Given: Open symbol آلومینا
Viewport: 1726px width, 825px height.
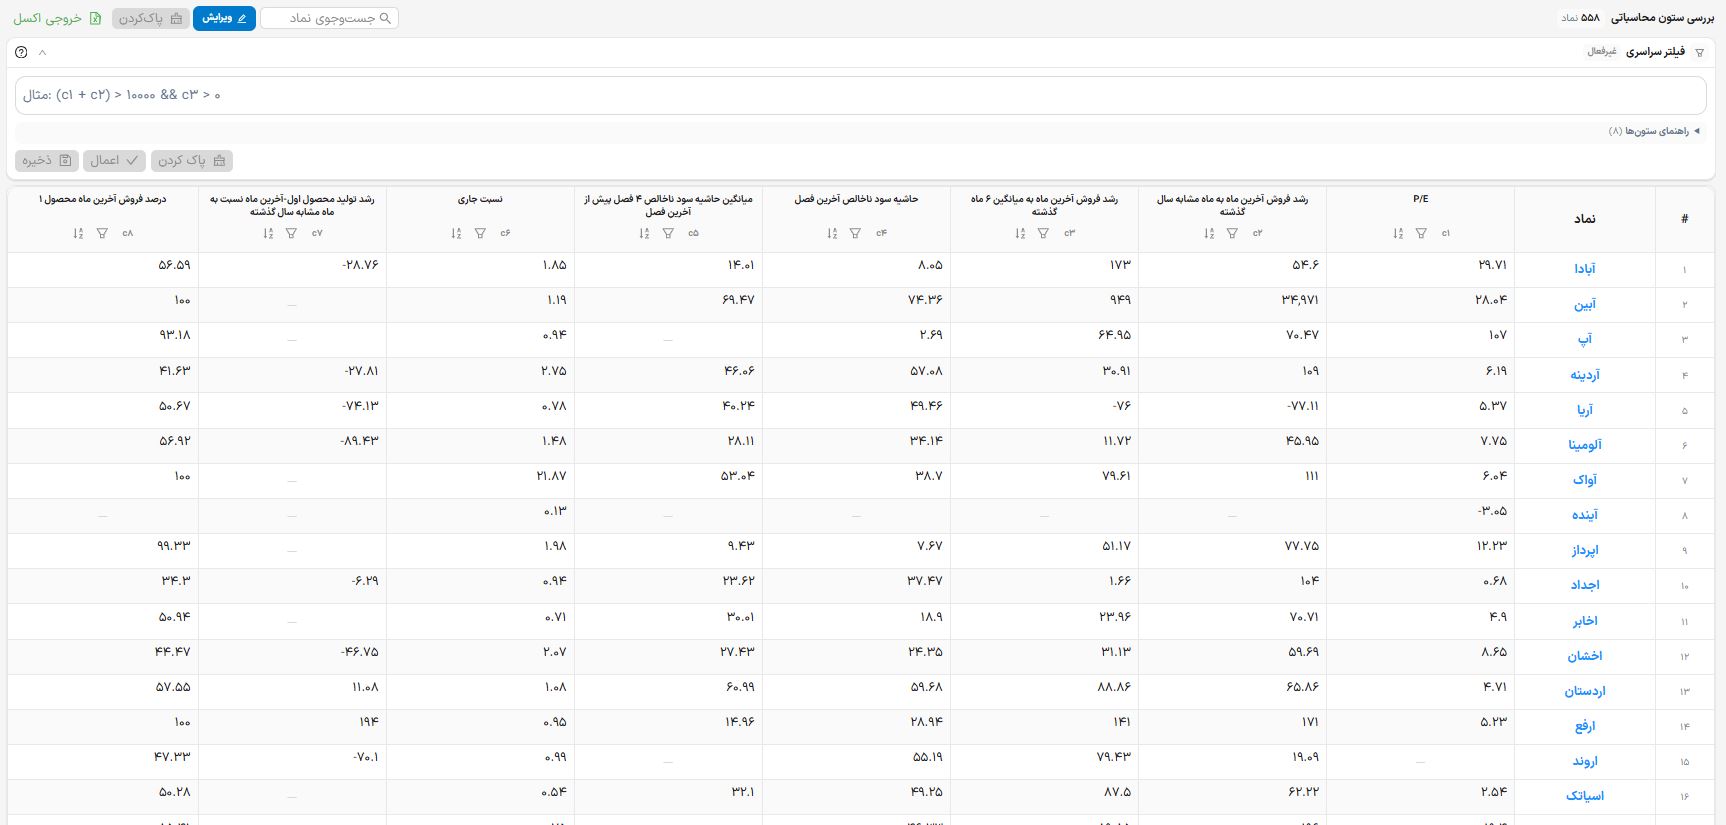Looking at the screenshot, I should coord(1585,445).
